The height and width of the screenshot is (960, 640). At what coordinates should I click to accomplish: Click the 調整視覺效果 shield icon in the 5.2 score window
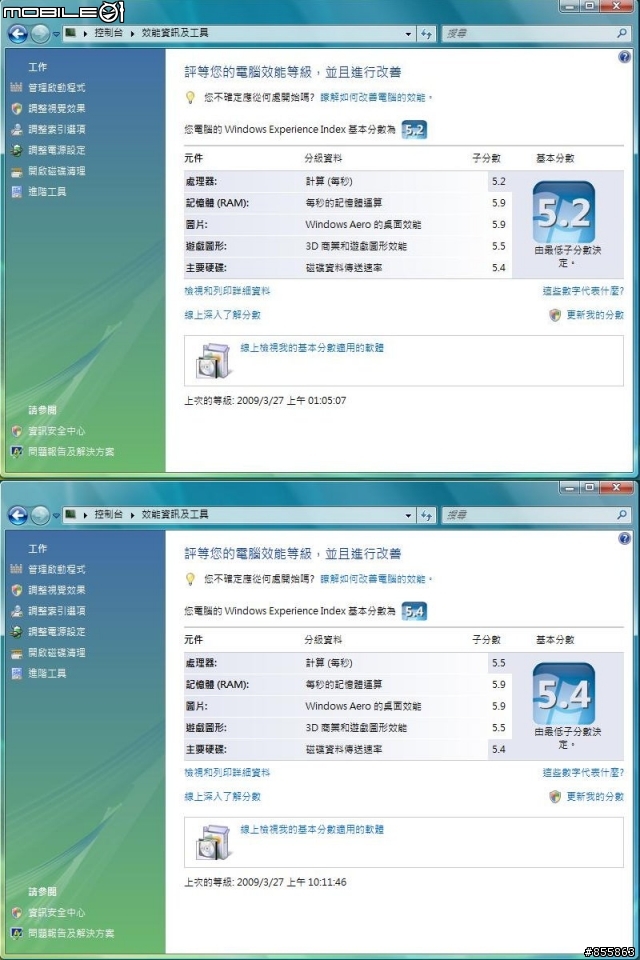17,108
